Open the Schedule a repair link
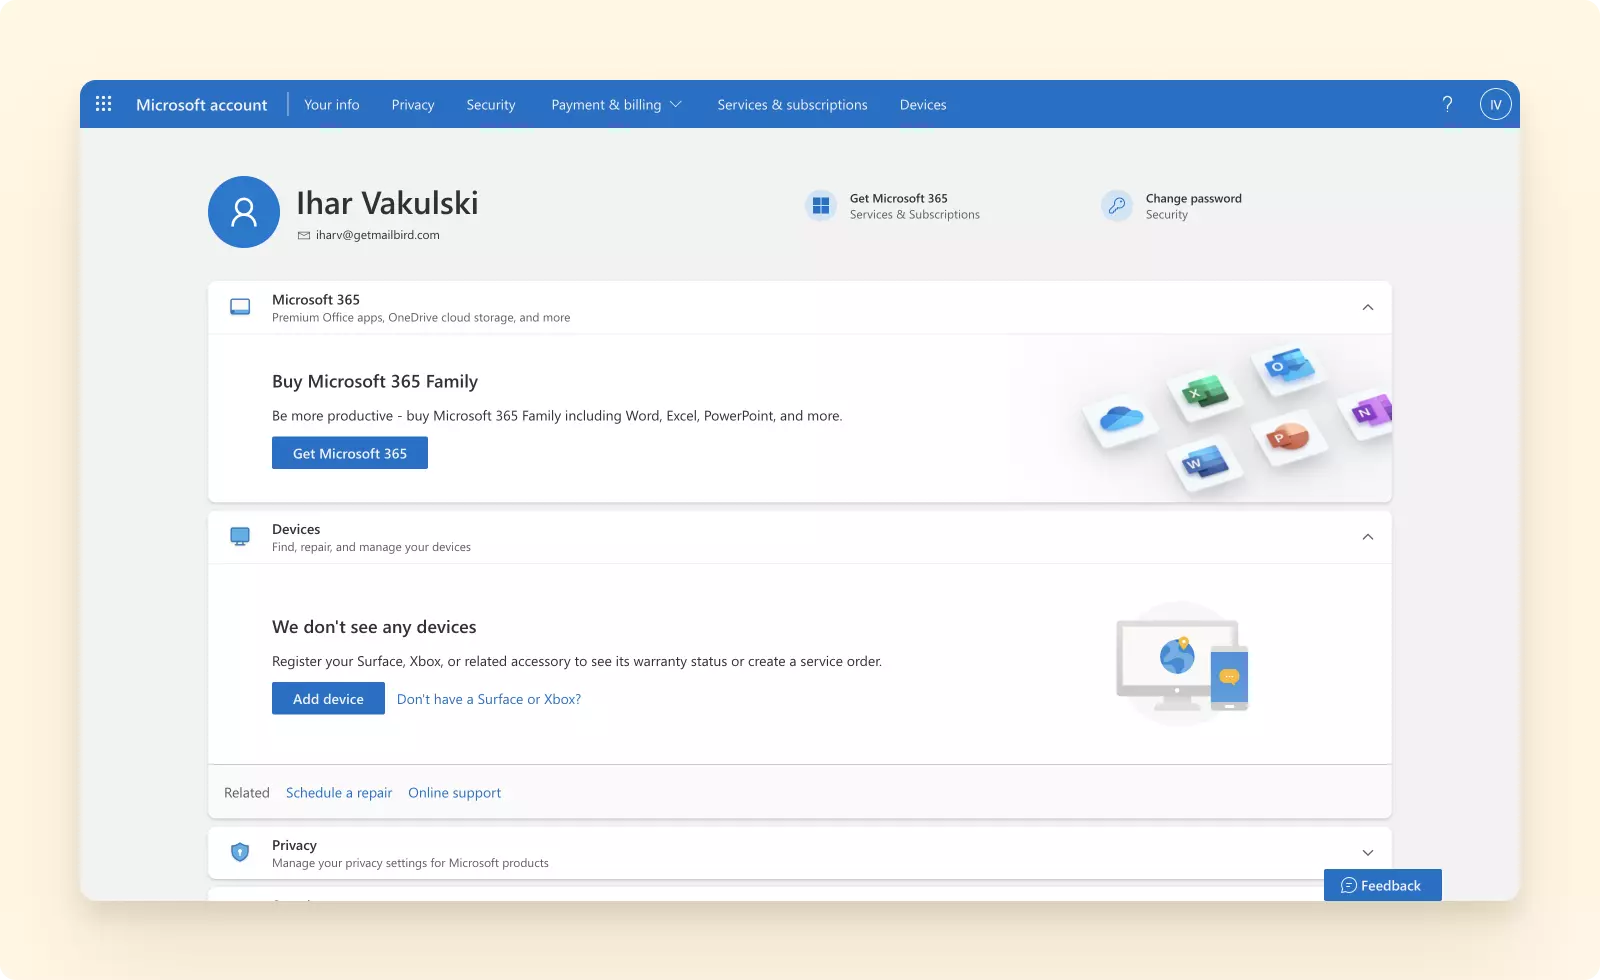Viewport: 1600px width, 980px height. (339, 793)
